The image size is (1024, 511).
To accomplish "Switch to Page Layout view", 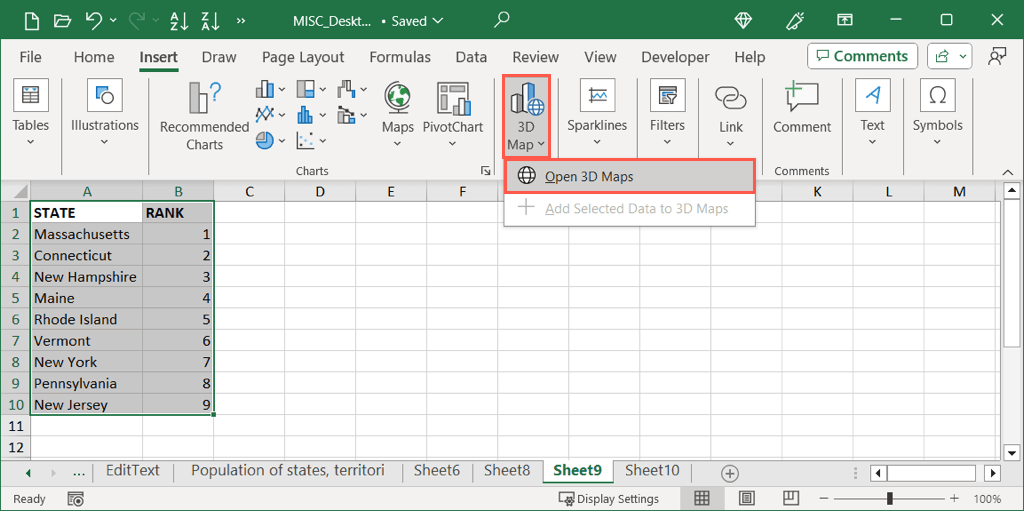I will pos(746,498).
